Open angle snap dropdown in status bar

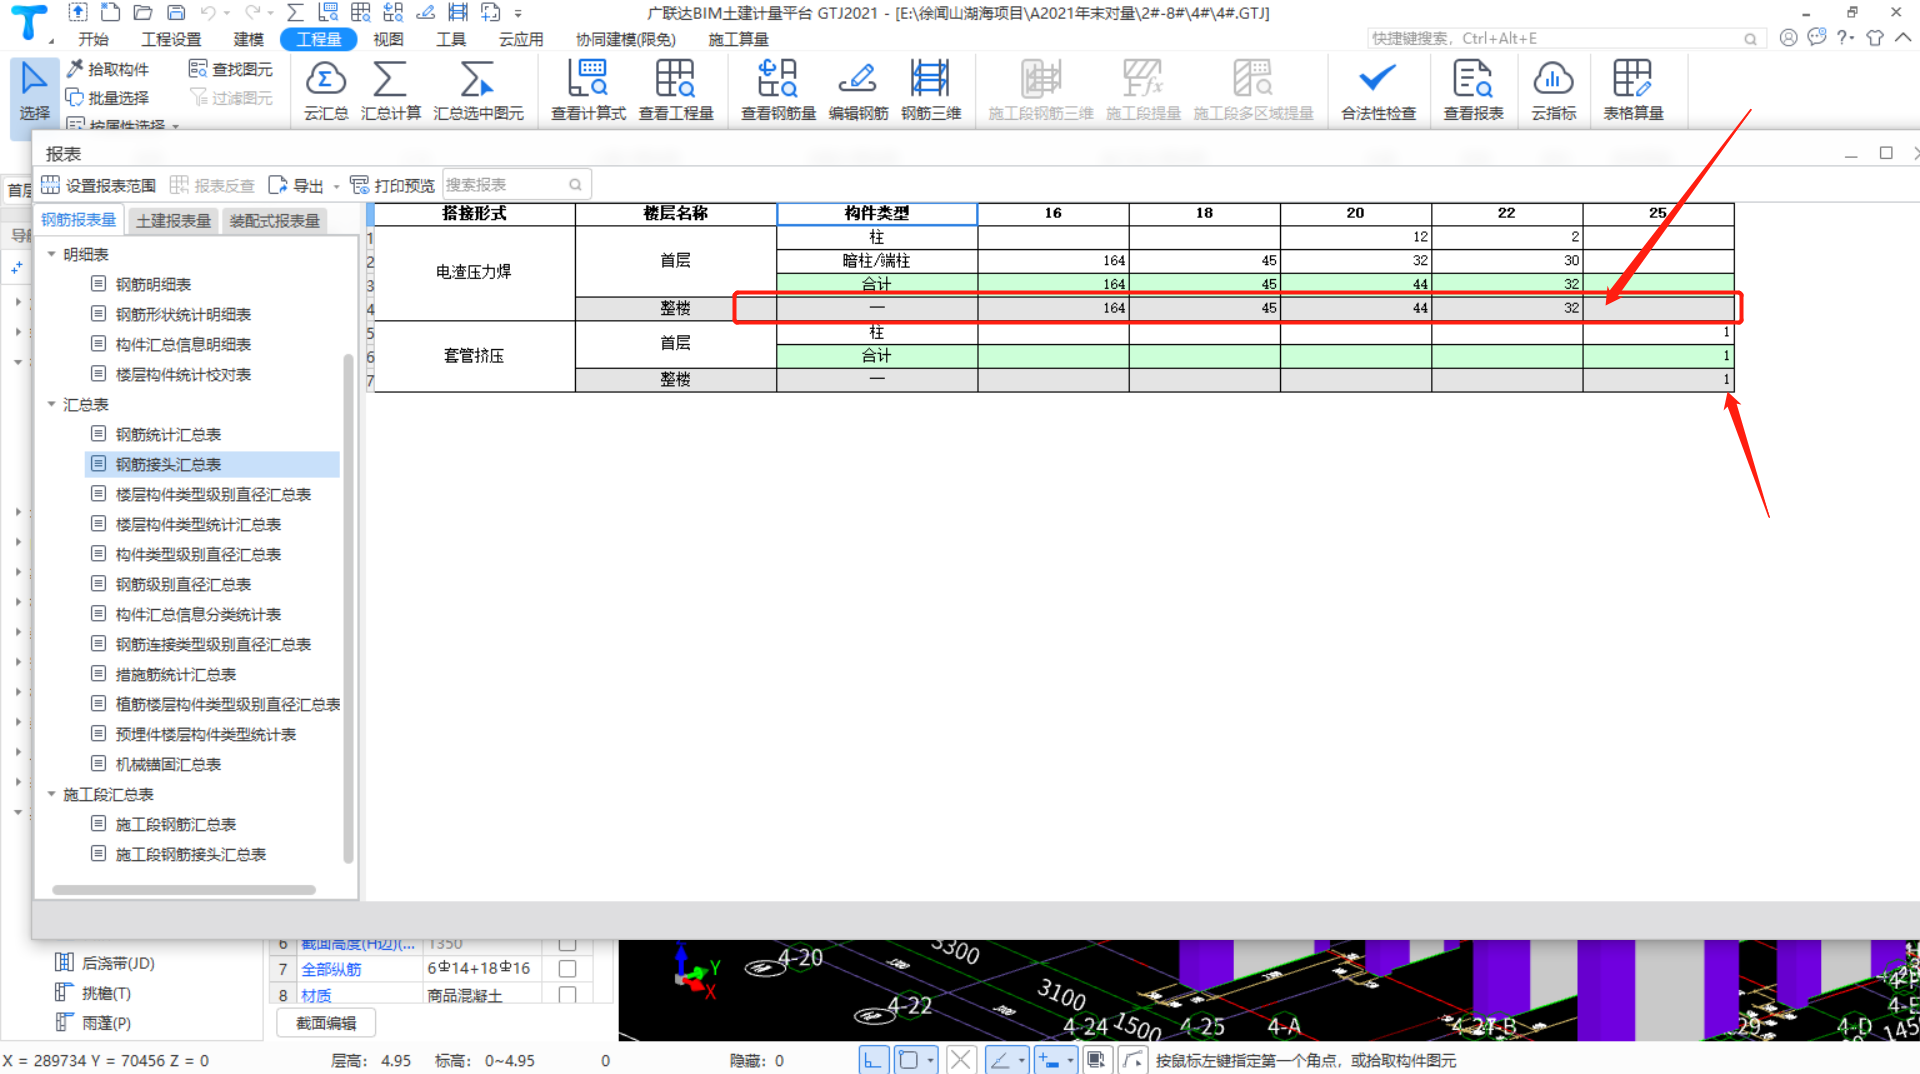pos(1021,1060)
